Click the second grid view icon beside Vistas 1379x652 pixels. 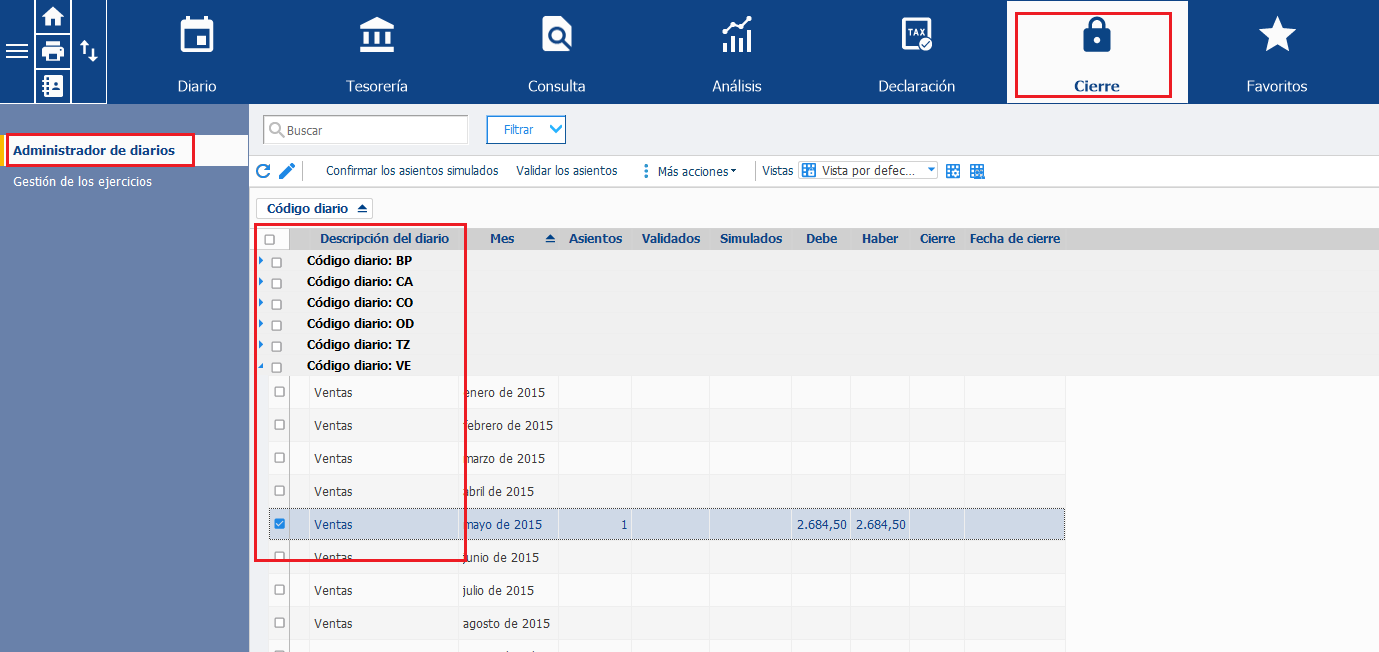click(977, 171)
